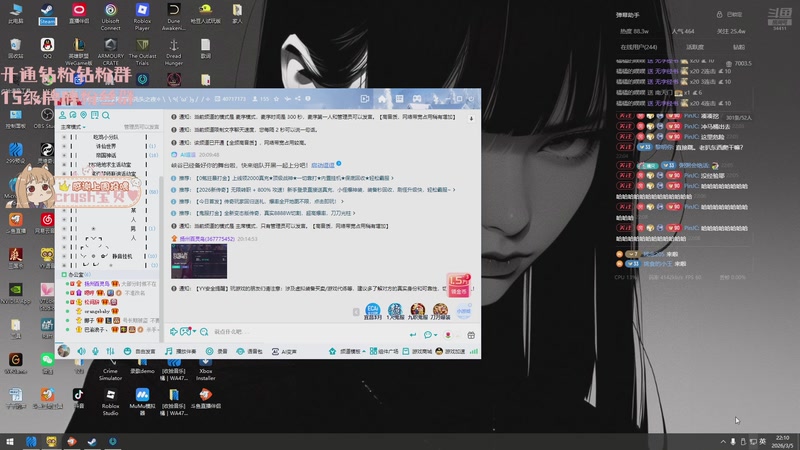
Task: Open the 1元魔服 game icon
Action: pos(395,311)
